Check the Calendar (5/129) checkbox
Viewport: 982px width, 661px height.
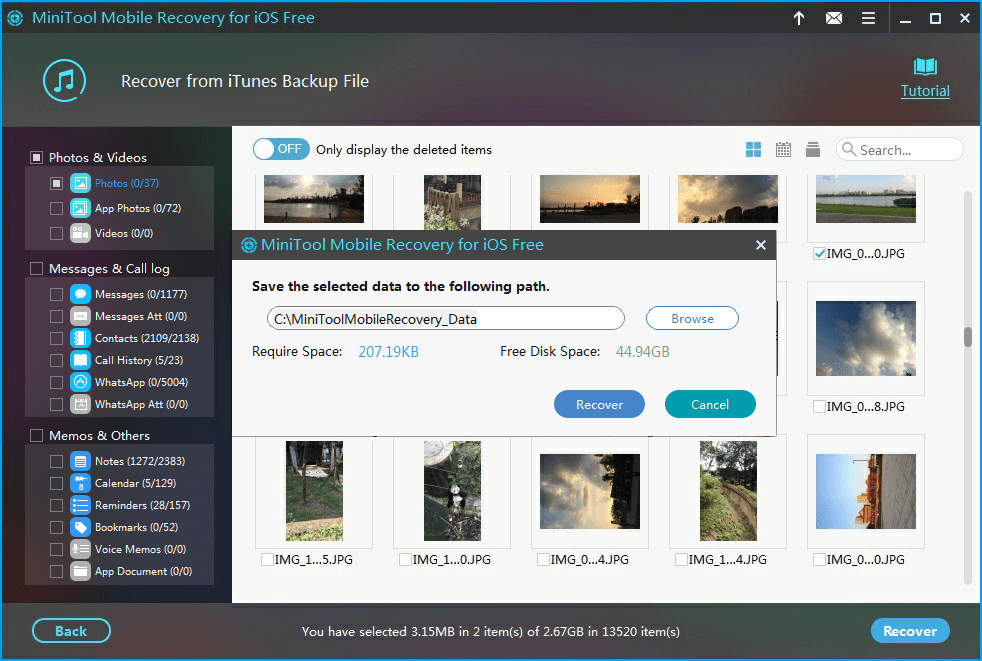(56, 483)
